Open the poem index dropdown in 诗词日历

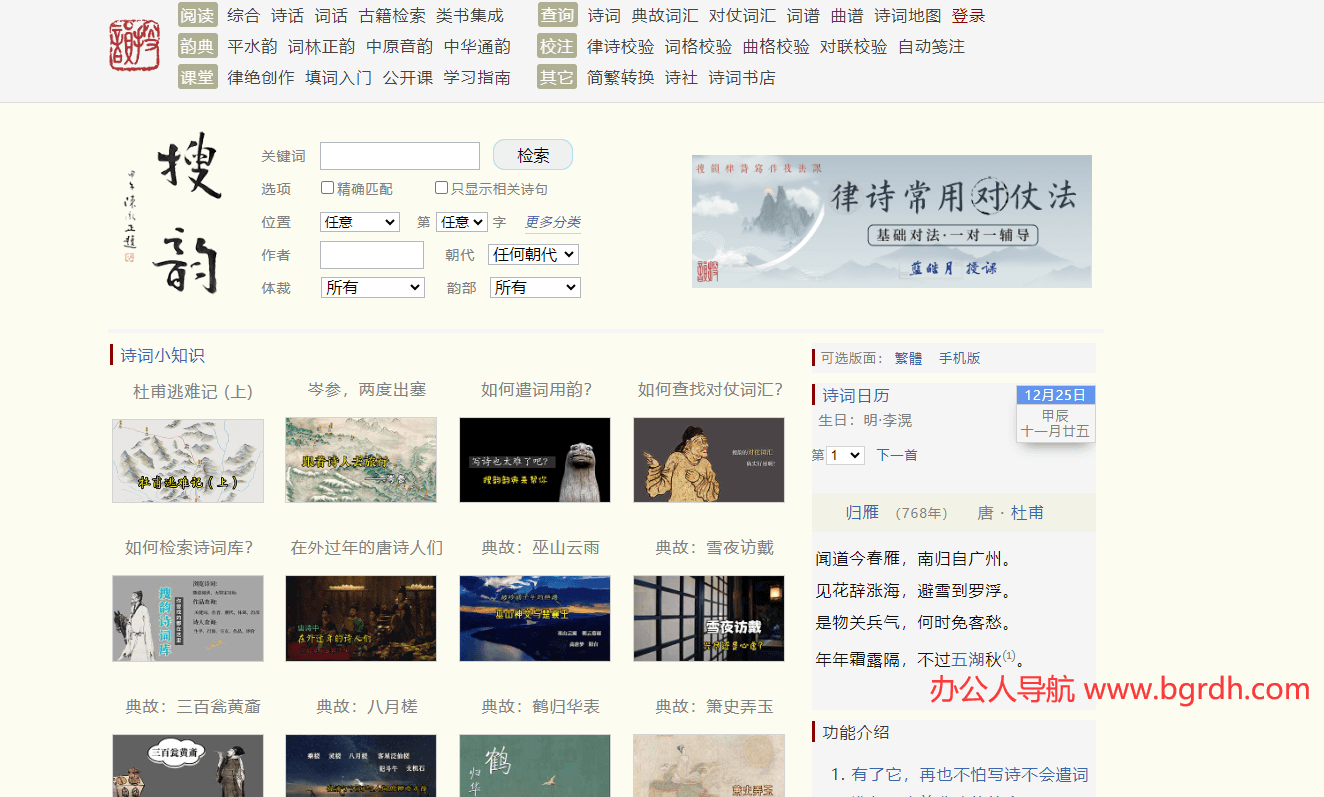[x=845, y=455]
